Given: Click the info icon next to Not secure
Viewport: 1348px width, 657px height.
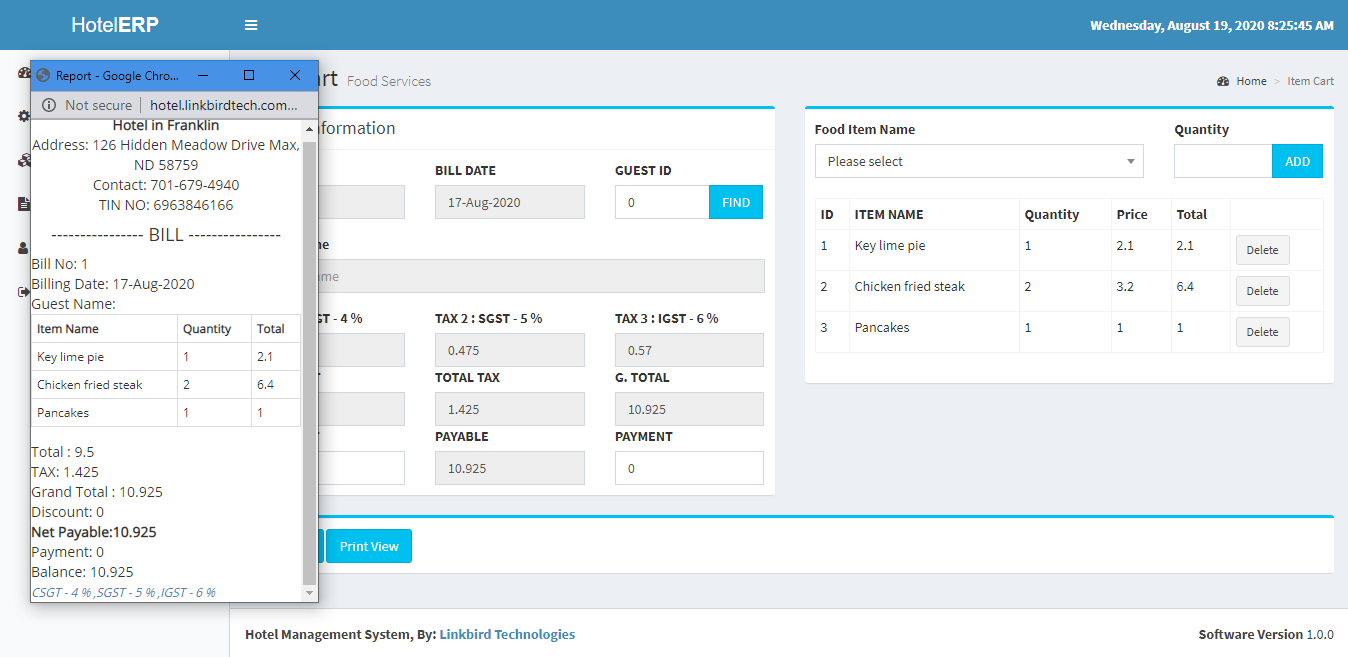Looking at the screenshot, I should click(49, 104).
